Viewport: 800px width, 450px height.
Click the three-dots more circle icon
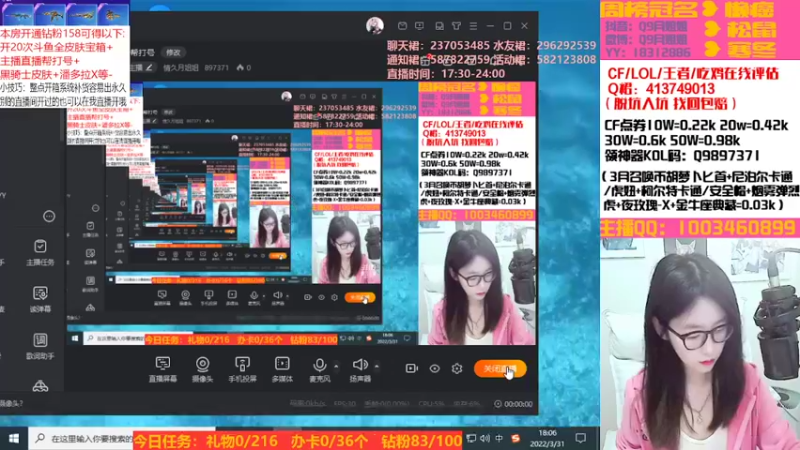click(49, 216)
